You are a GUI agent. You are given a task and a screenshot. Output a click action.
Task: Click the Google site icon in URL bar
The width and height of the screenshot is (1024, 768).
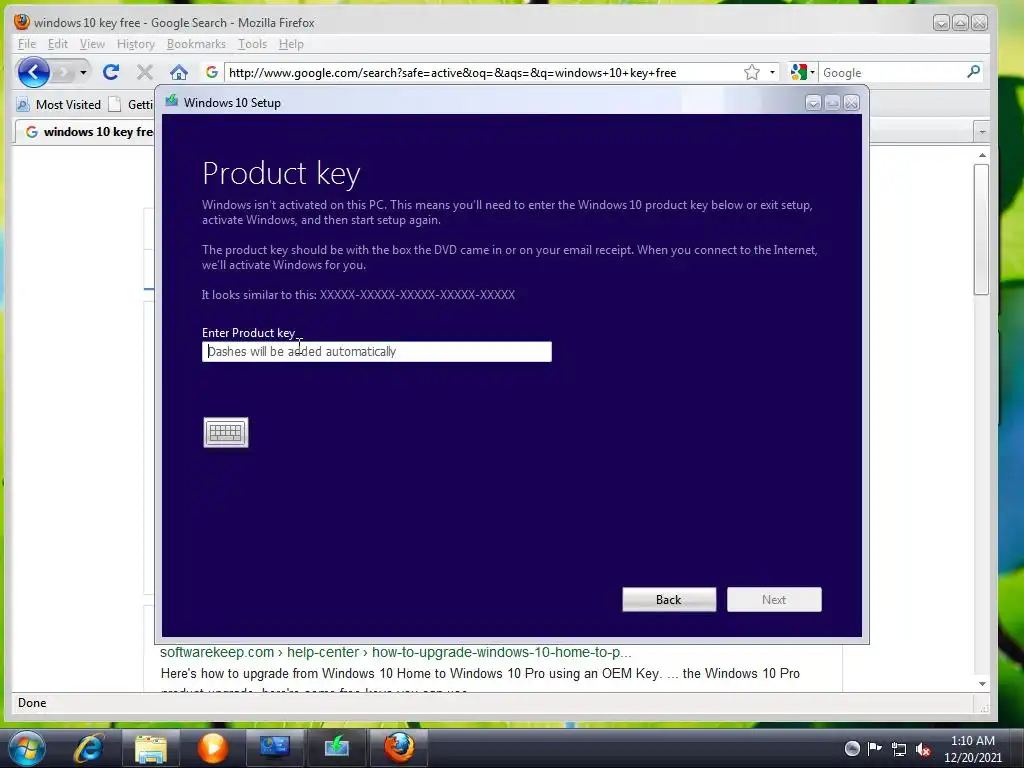tap(211, 72)
